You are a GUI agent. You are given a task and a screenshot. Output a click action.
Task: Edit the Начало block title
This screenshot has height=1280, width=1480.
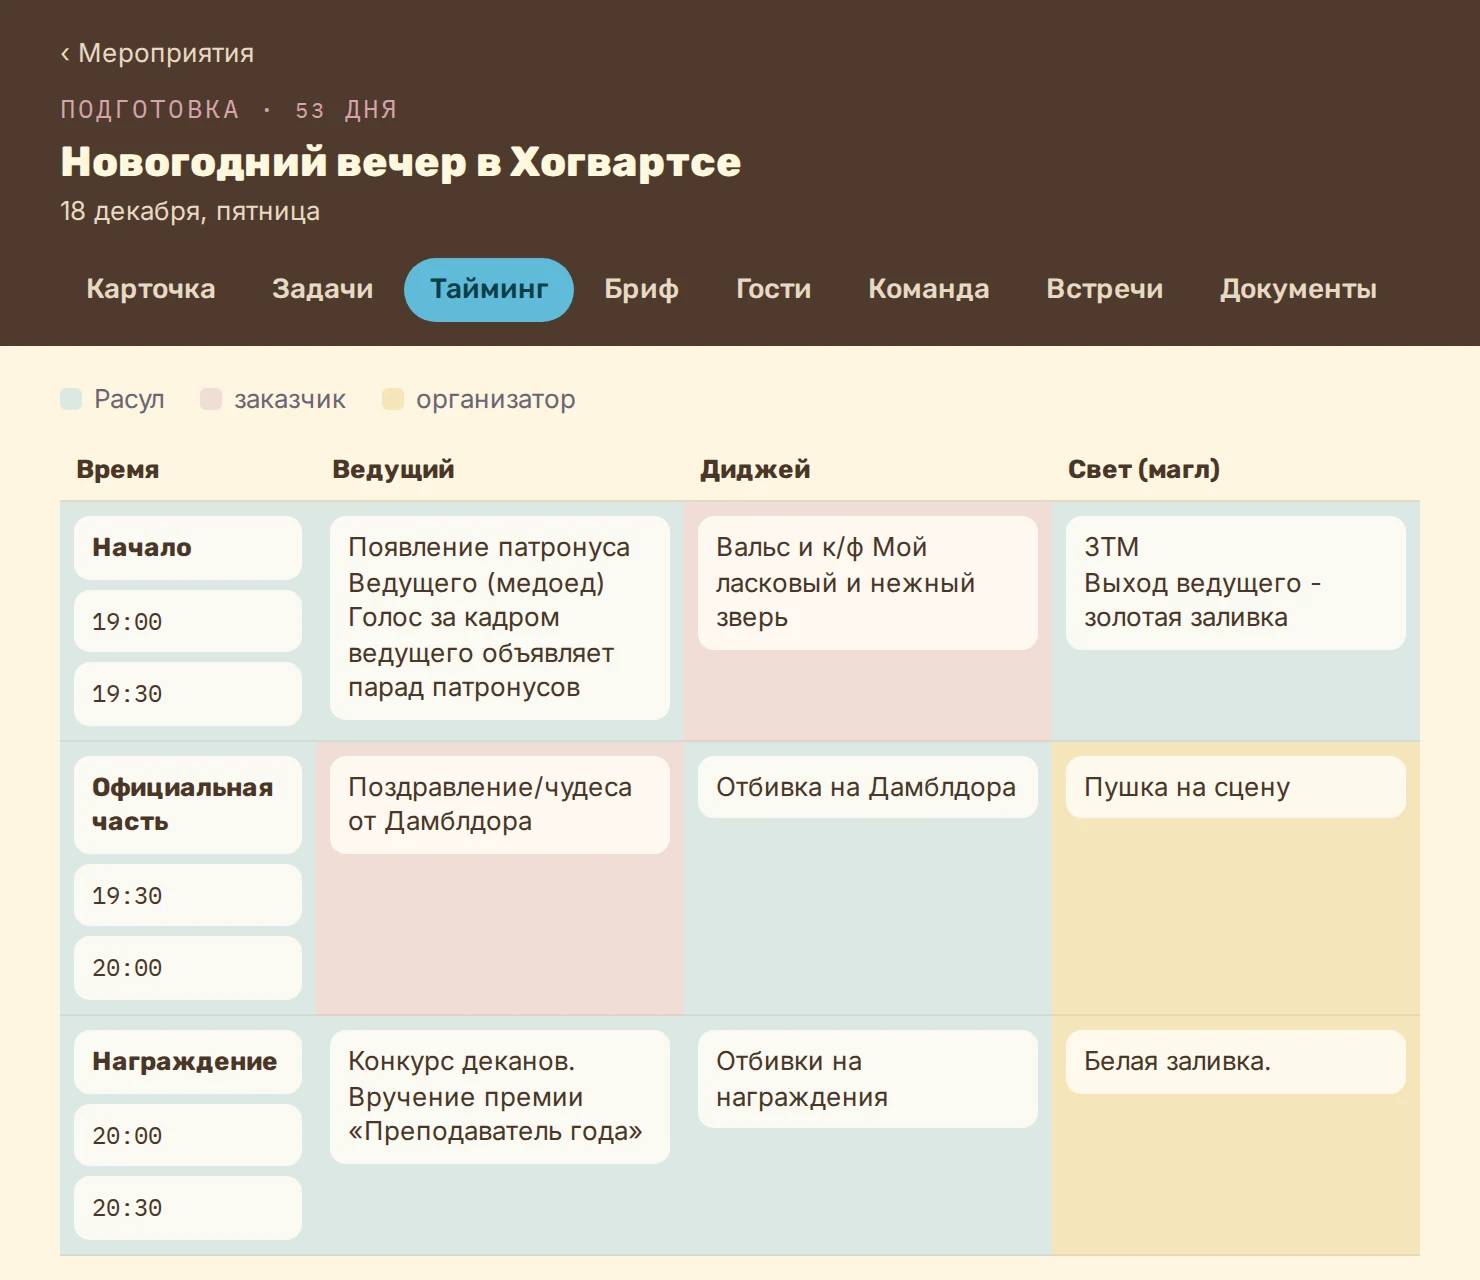click(x=188, y=548)
